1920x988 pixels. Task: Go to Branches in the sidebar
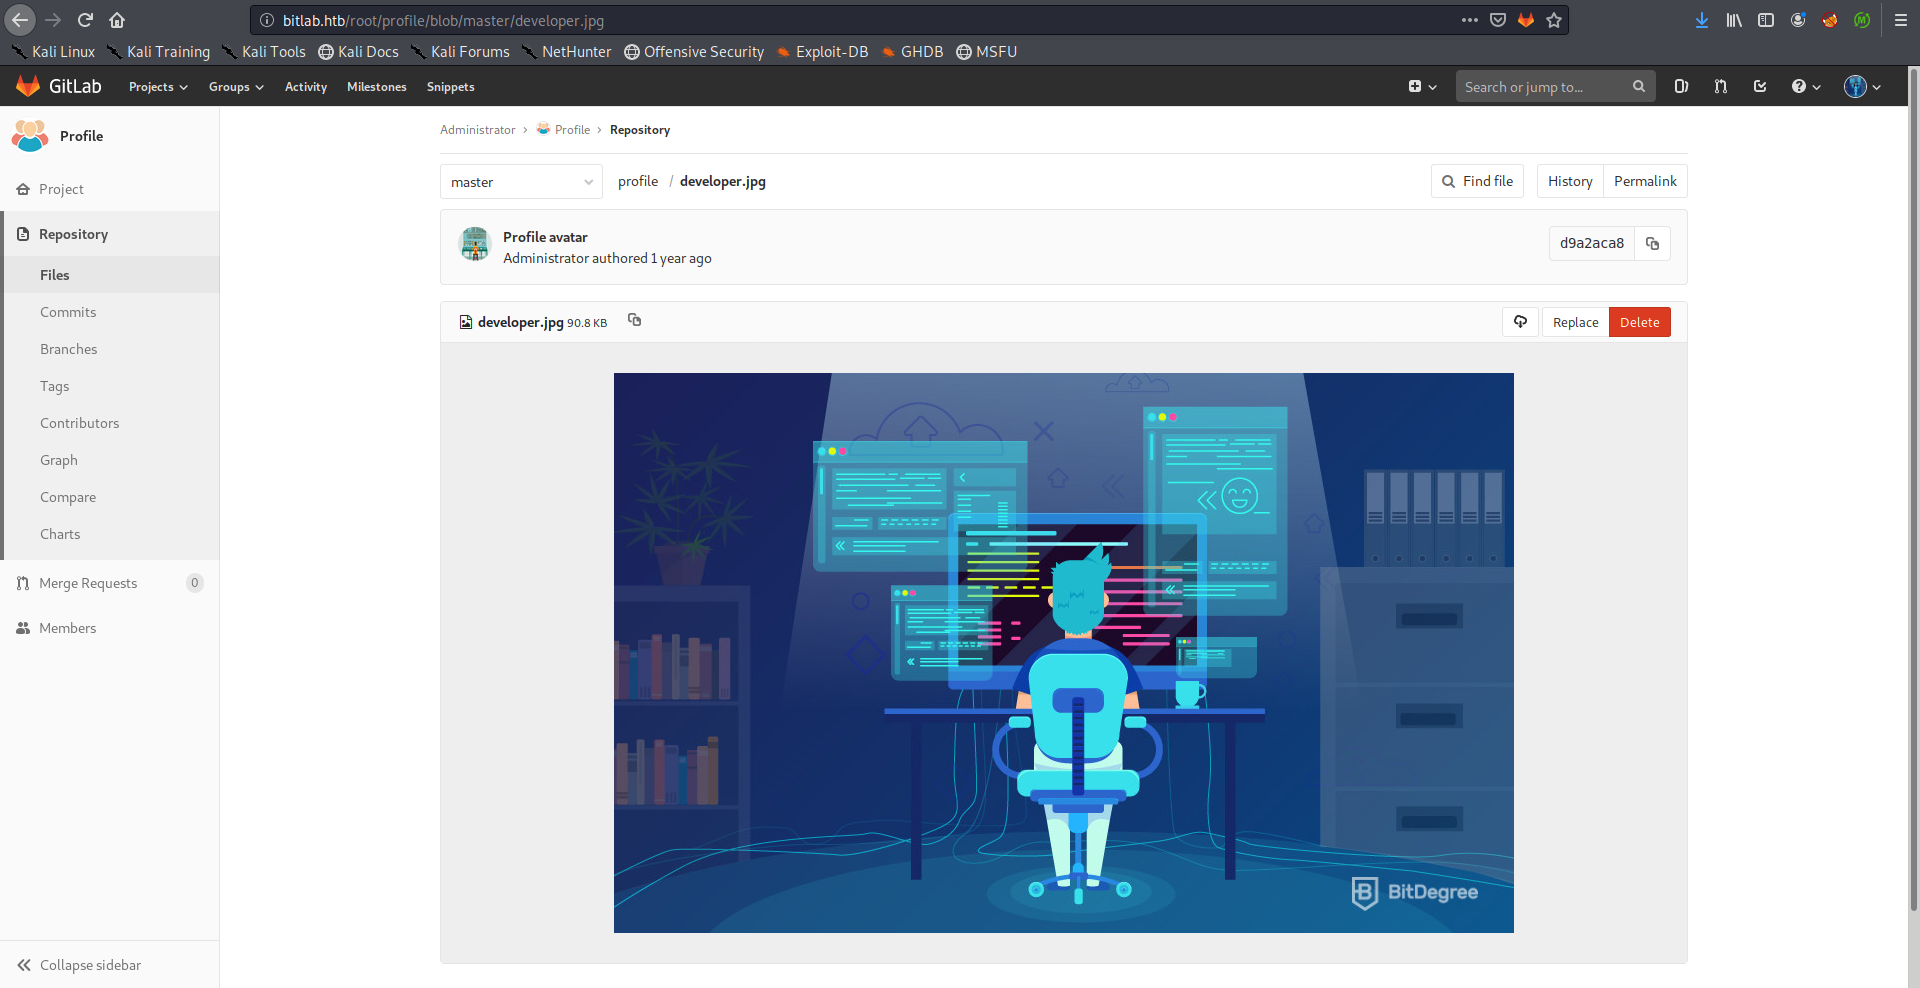[69, 349]
